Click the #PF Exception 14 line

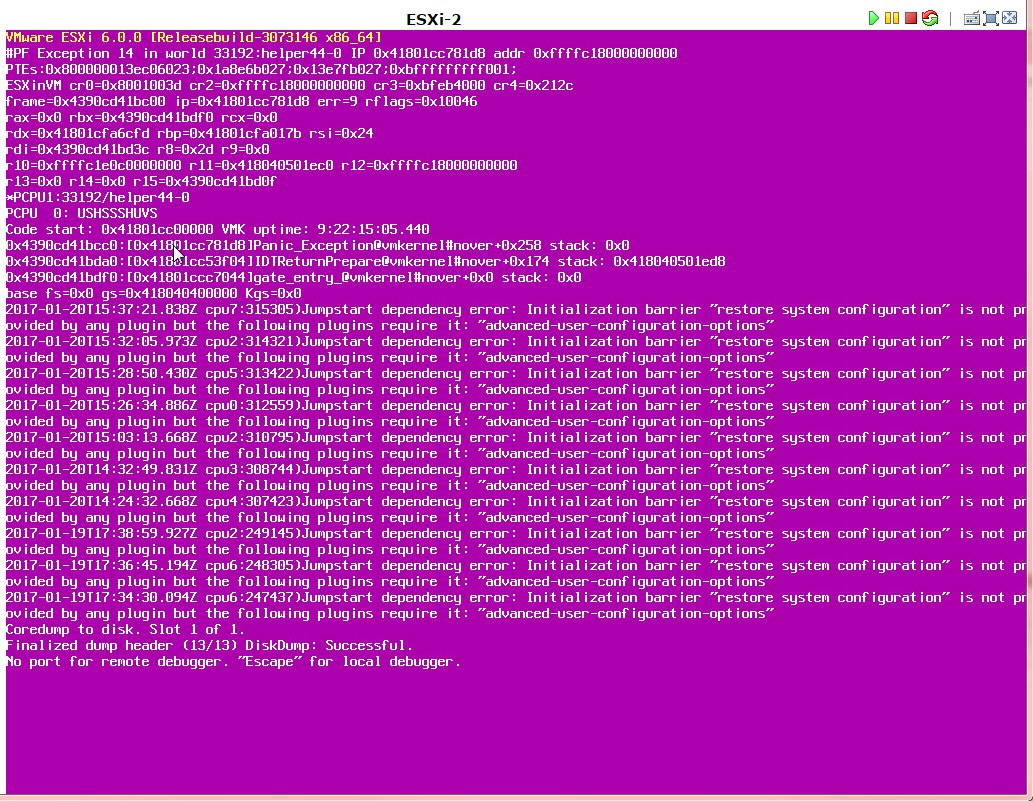[x=341, y=53]
